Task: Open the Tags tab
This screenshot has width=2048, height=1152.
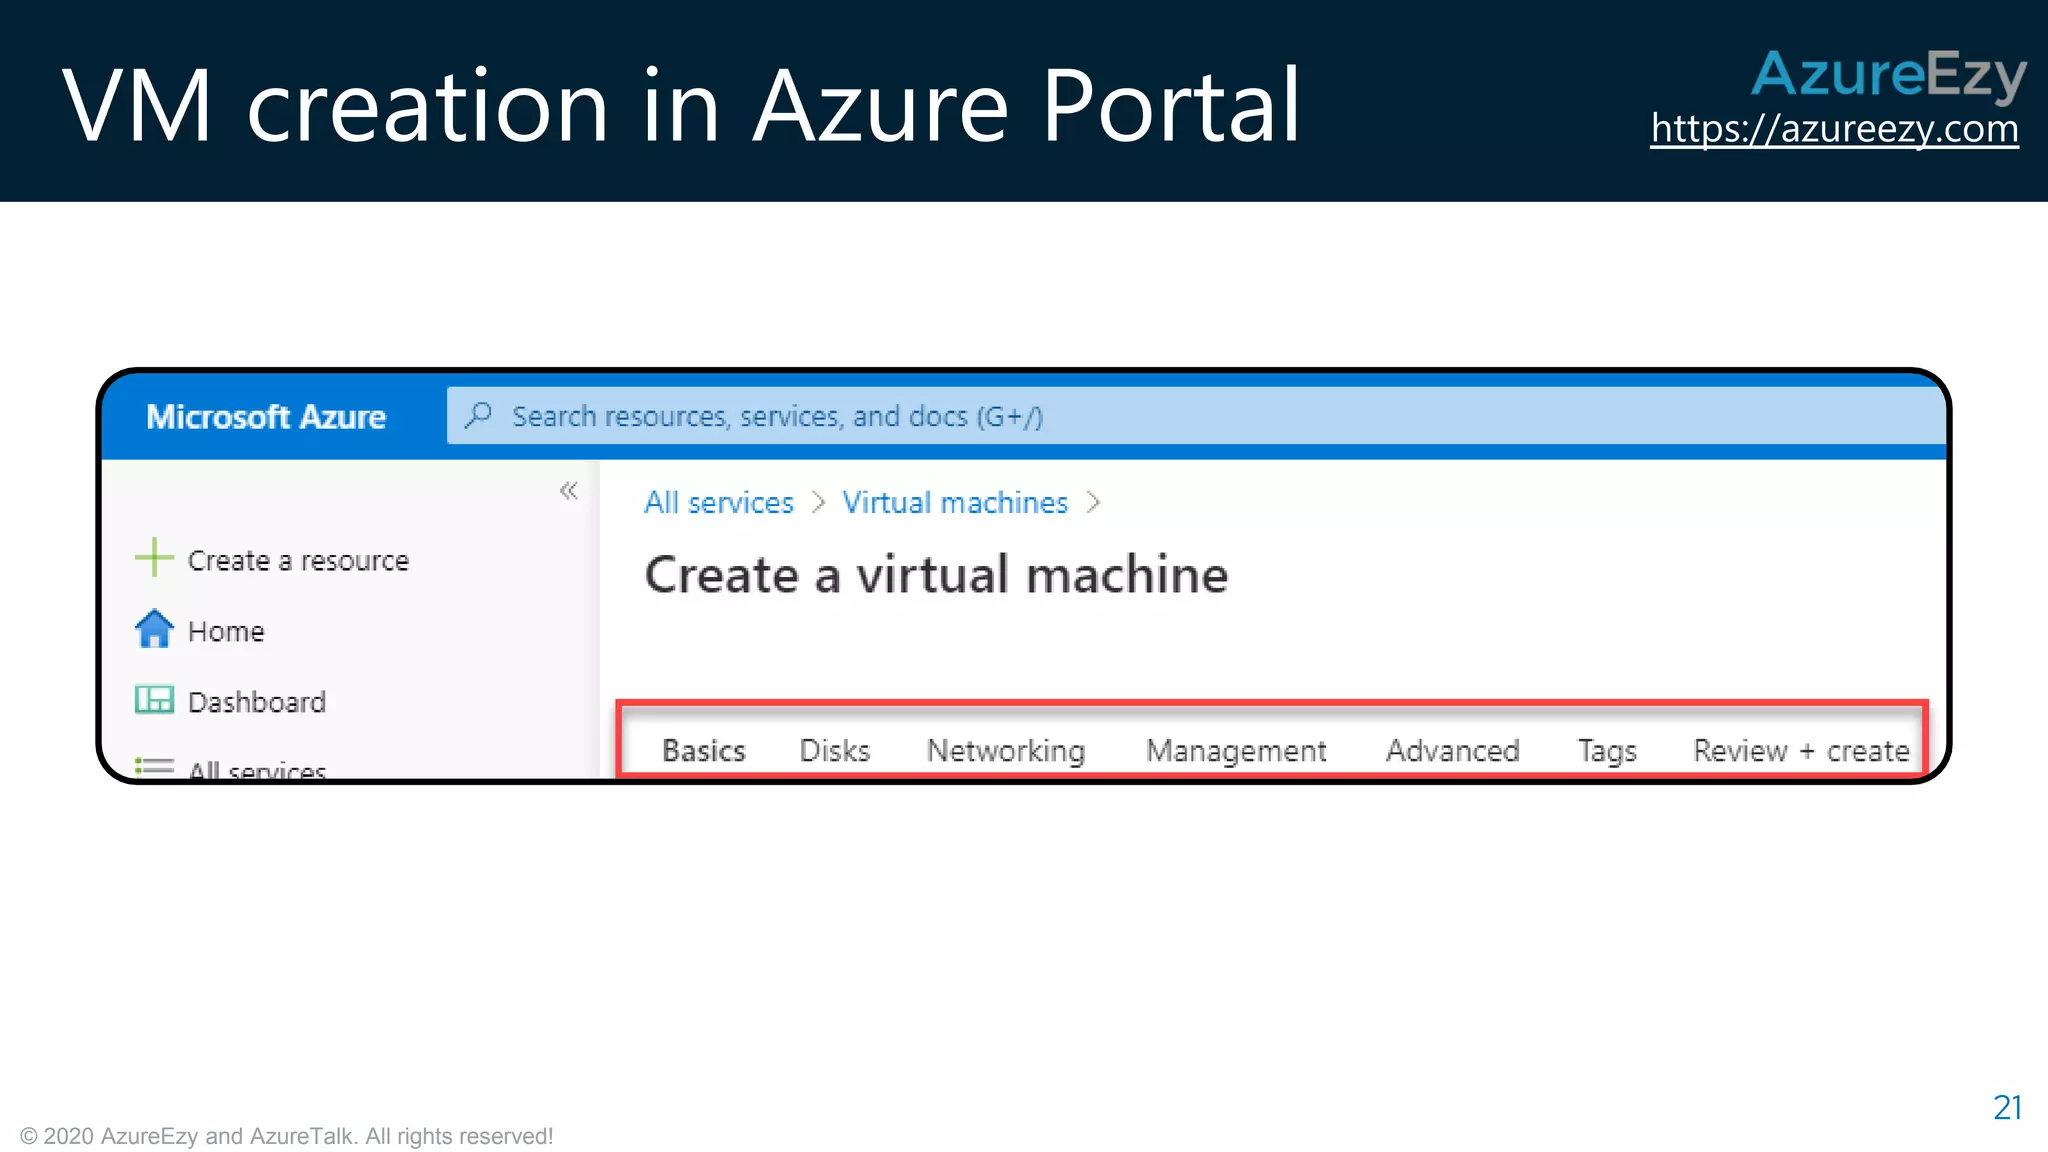Action: coord(1607,751)
